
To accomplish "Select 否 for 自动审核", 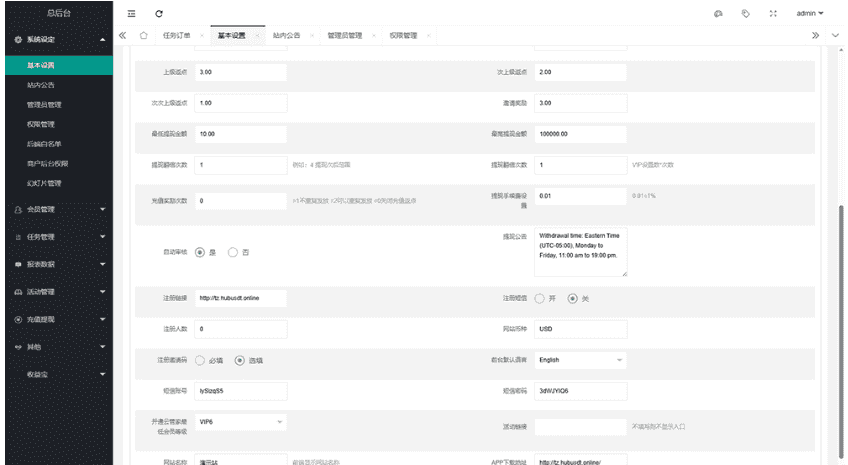I will 233,253.
